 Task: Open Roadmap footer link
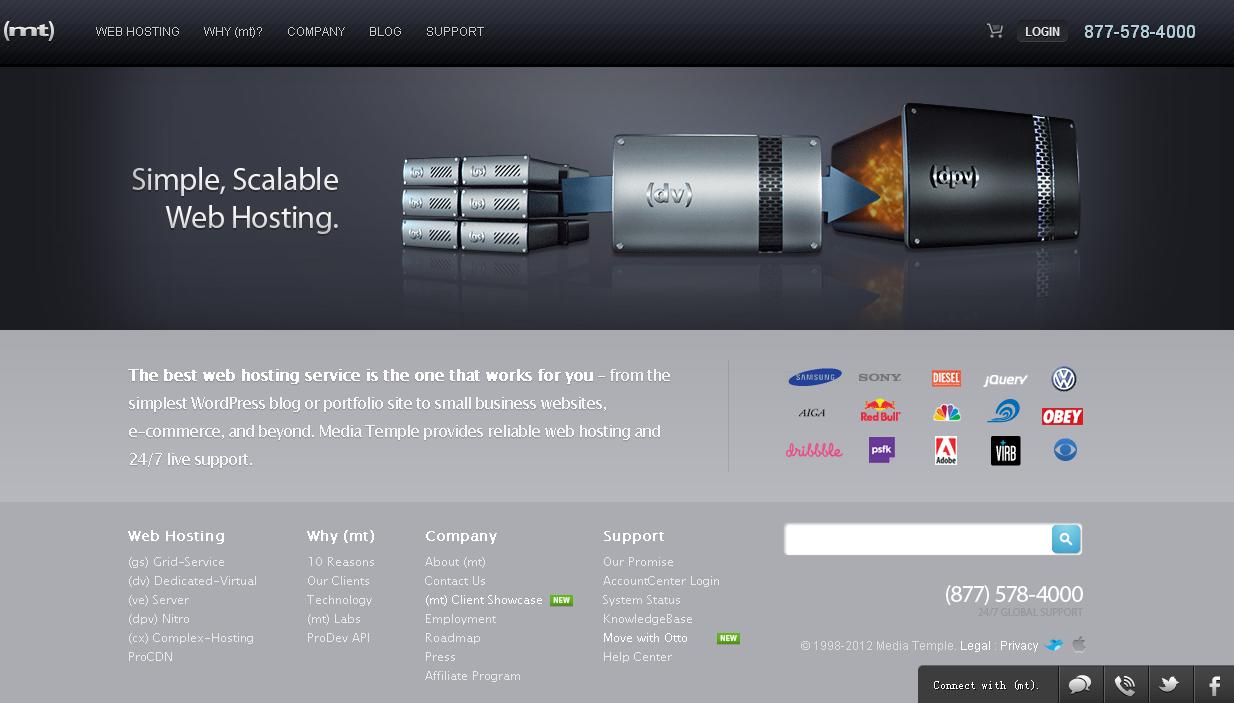pos(452,638)
